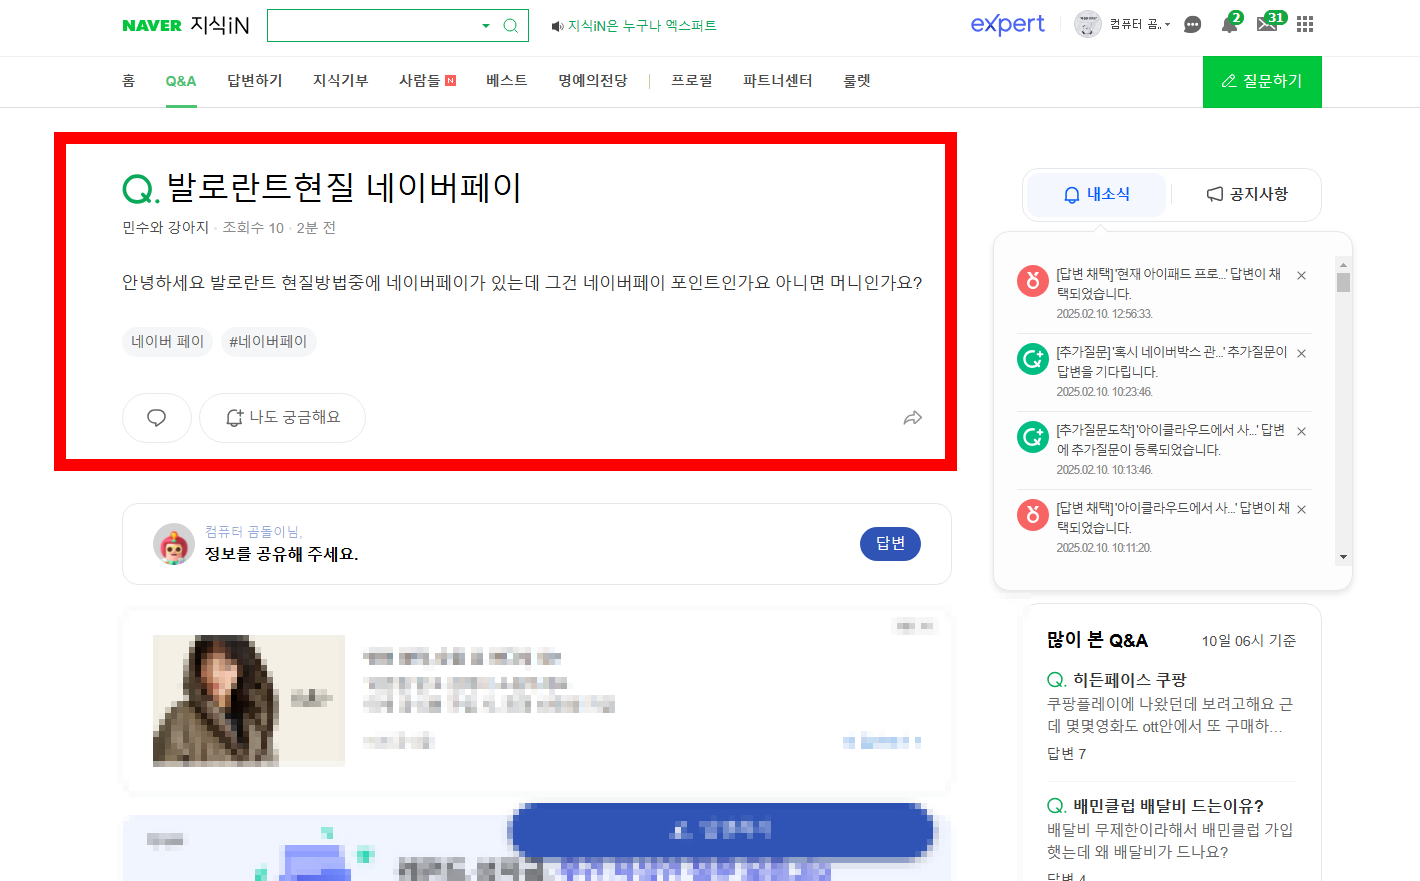The height and width of the screenshot is (881, 1420).
Task: Click the red medal icon of the 10:11:20 notification
Action: click(1033, 515)
